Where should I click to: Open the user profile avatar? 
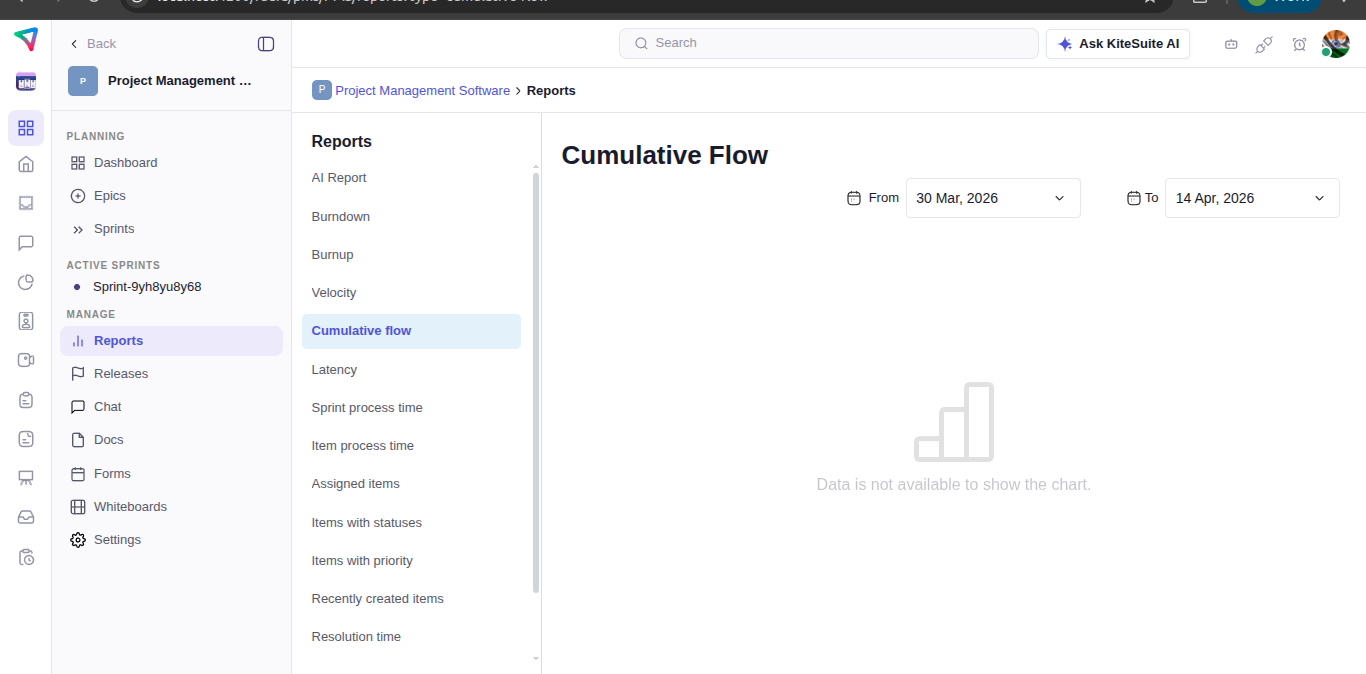pos(1335,44)
